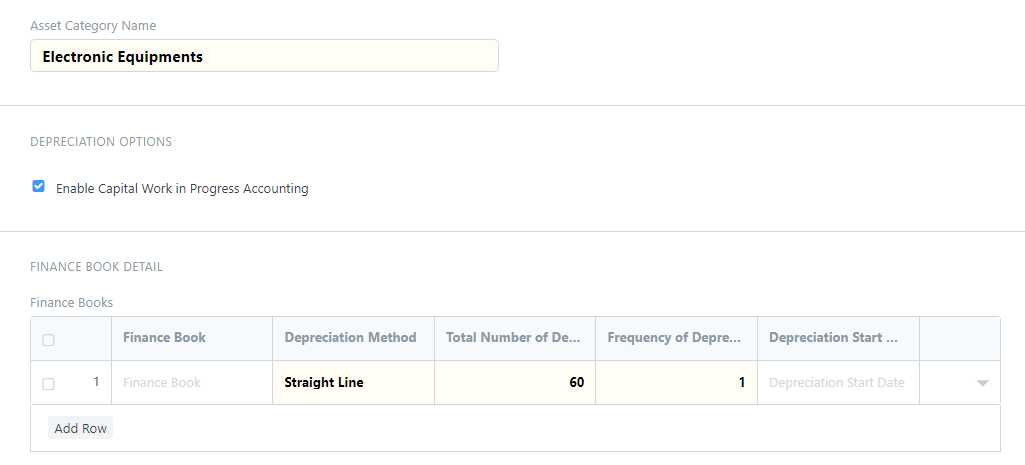Click the Frequency of Depreciation column header
Image resolution: width=1025 pixels, height=465 pixels.
click(x=675, y=337)
